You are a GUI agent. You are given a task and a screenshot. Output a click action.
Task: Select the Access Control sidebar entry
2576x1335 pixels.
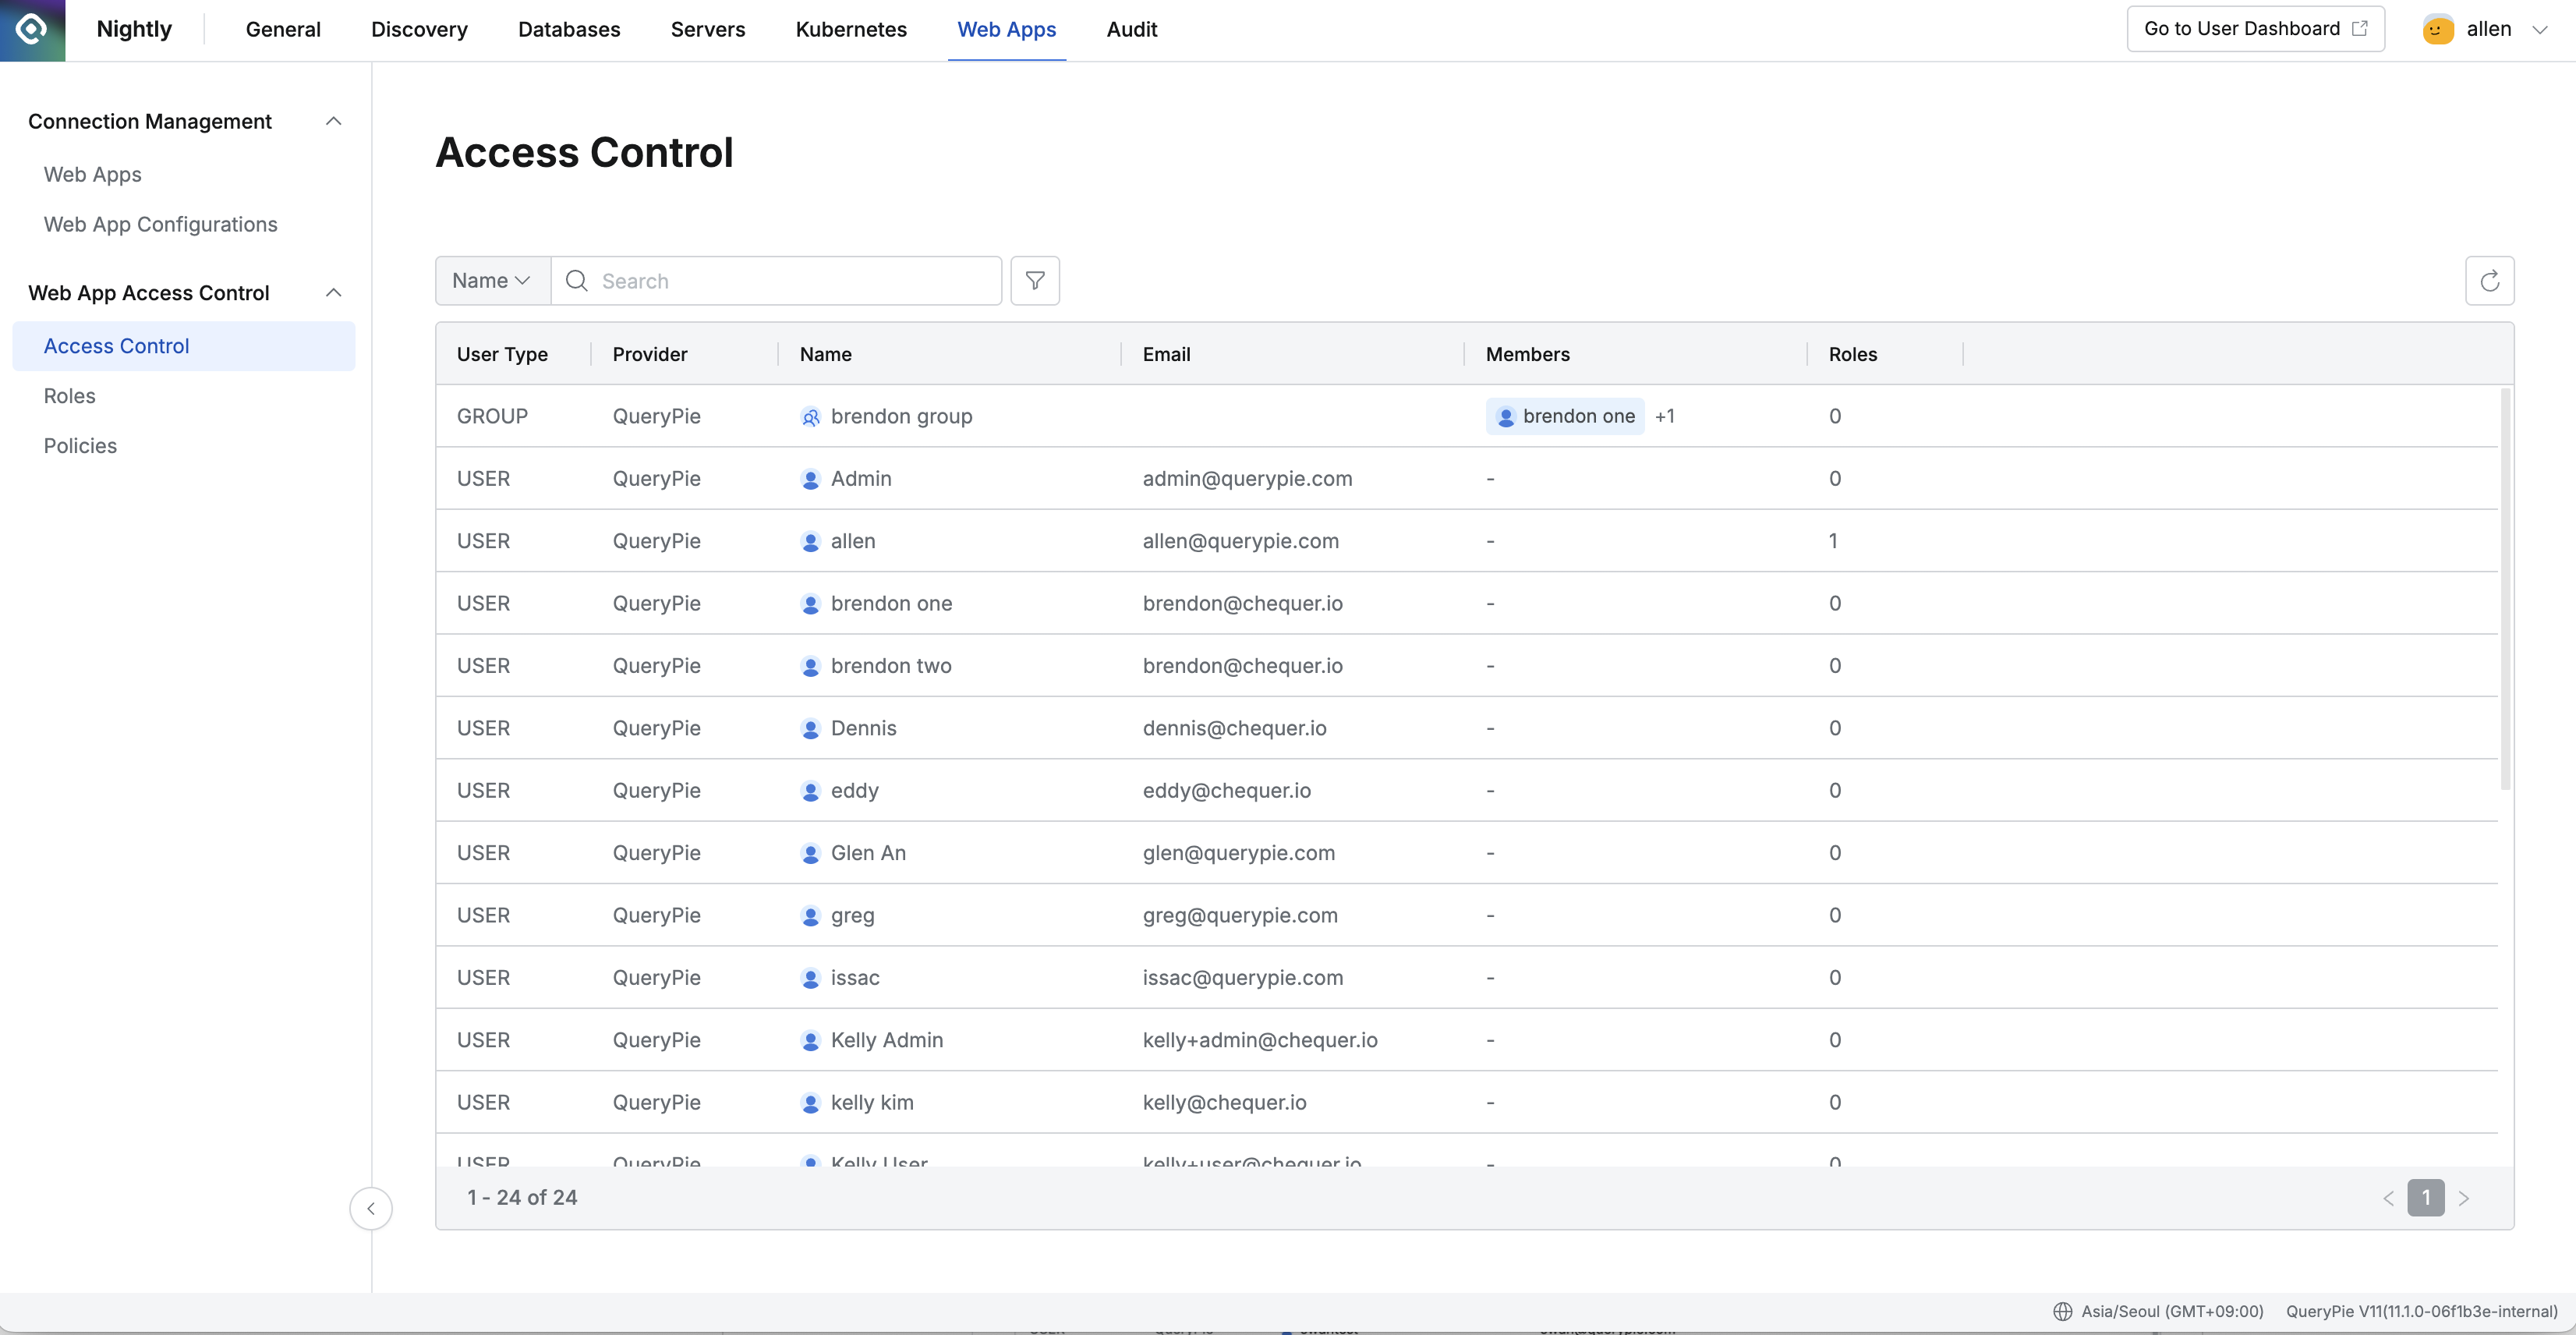tap(116, 345)
